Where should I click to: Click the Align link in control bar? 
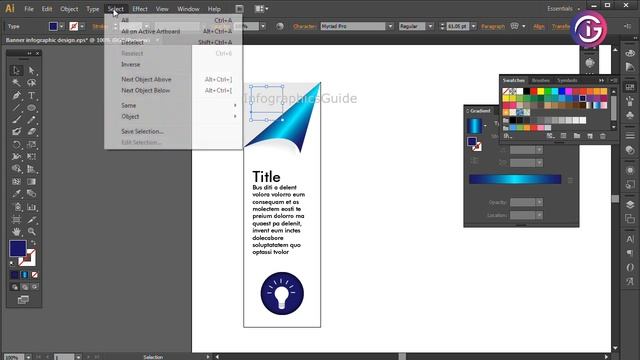(539, 26)
